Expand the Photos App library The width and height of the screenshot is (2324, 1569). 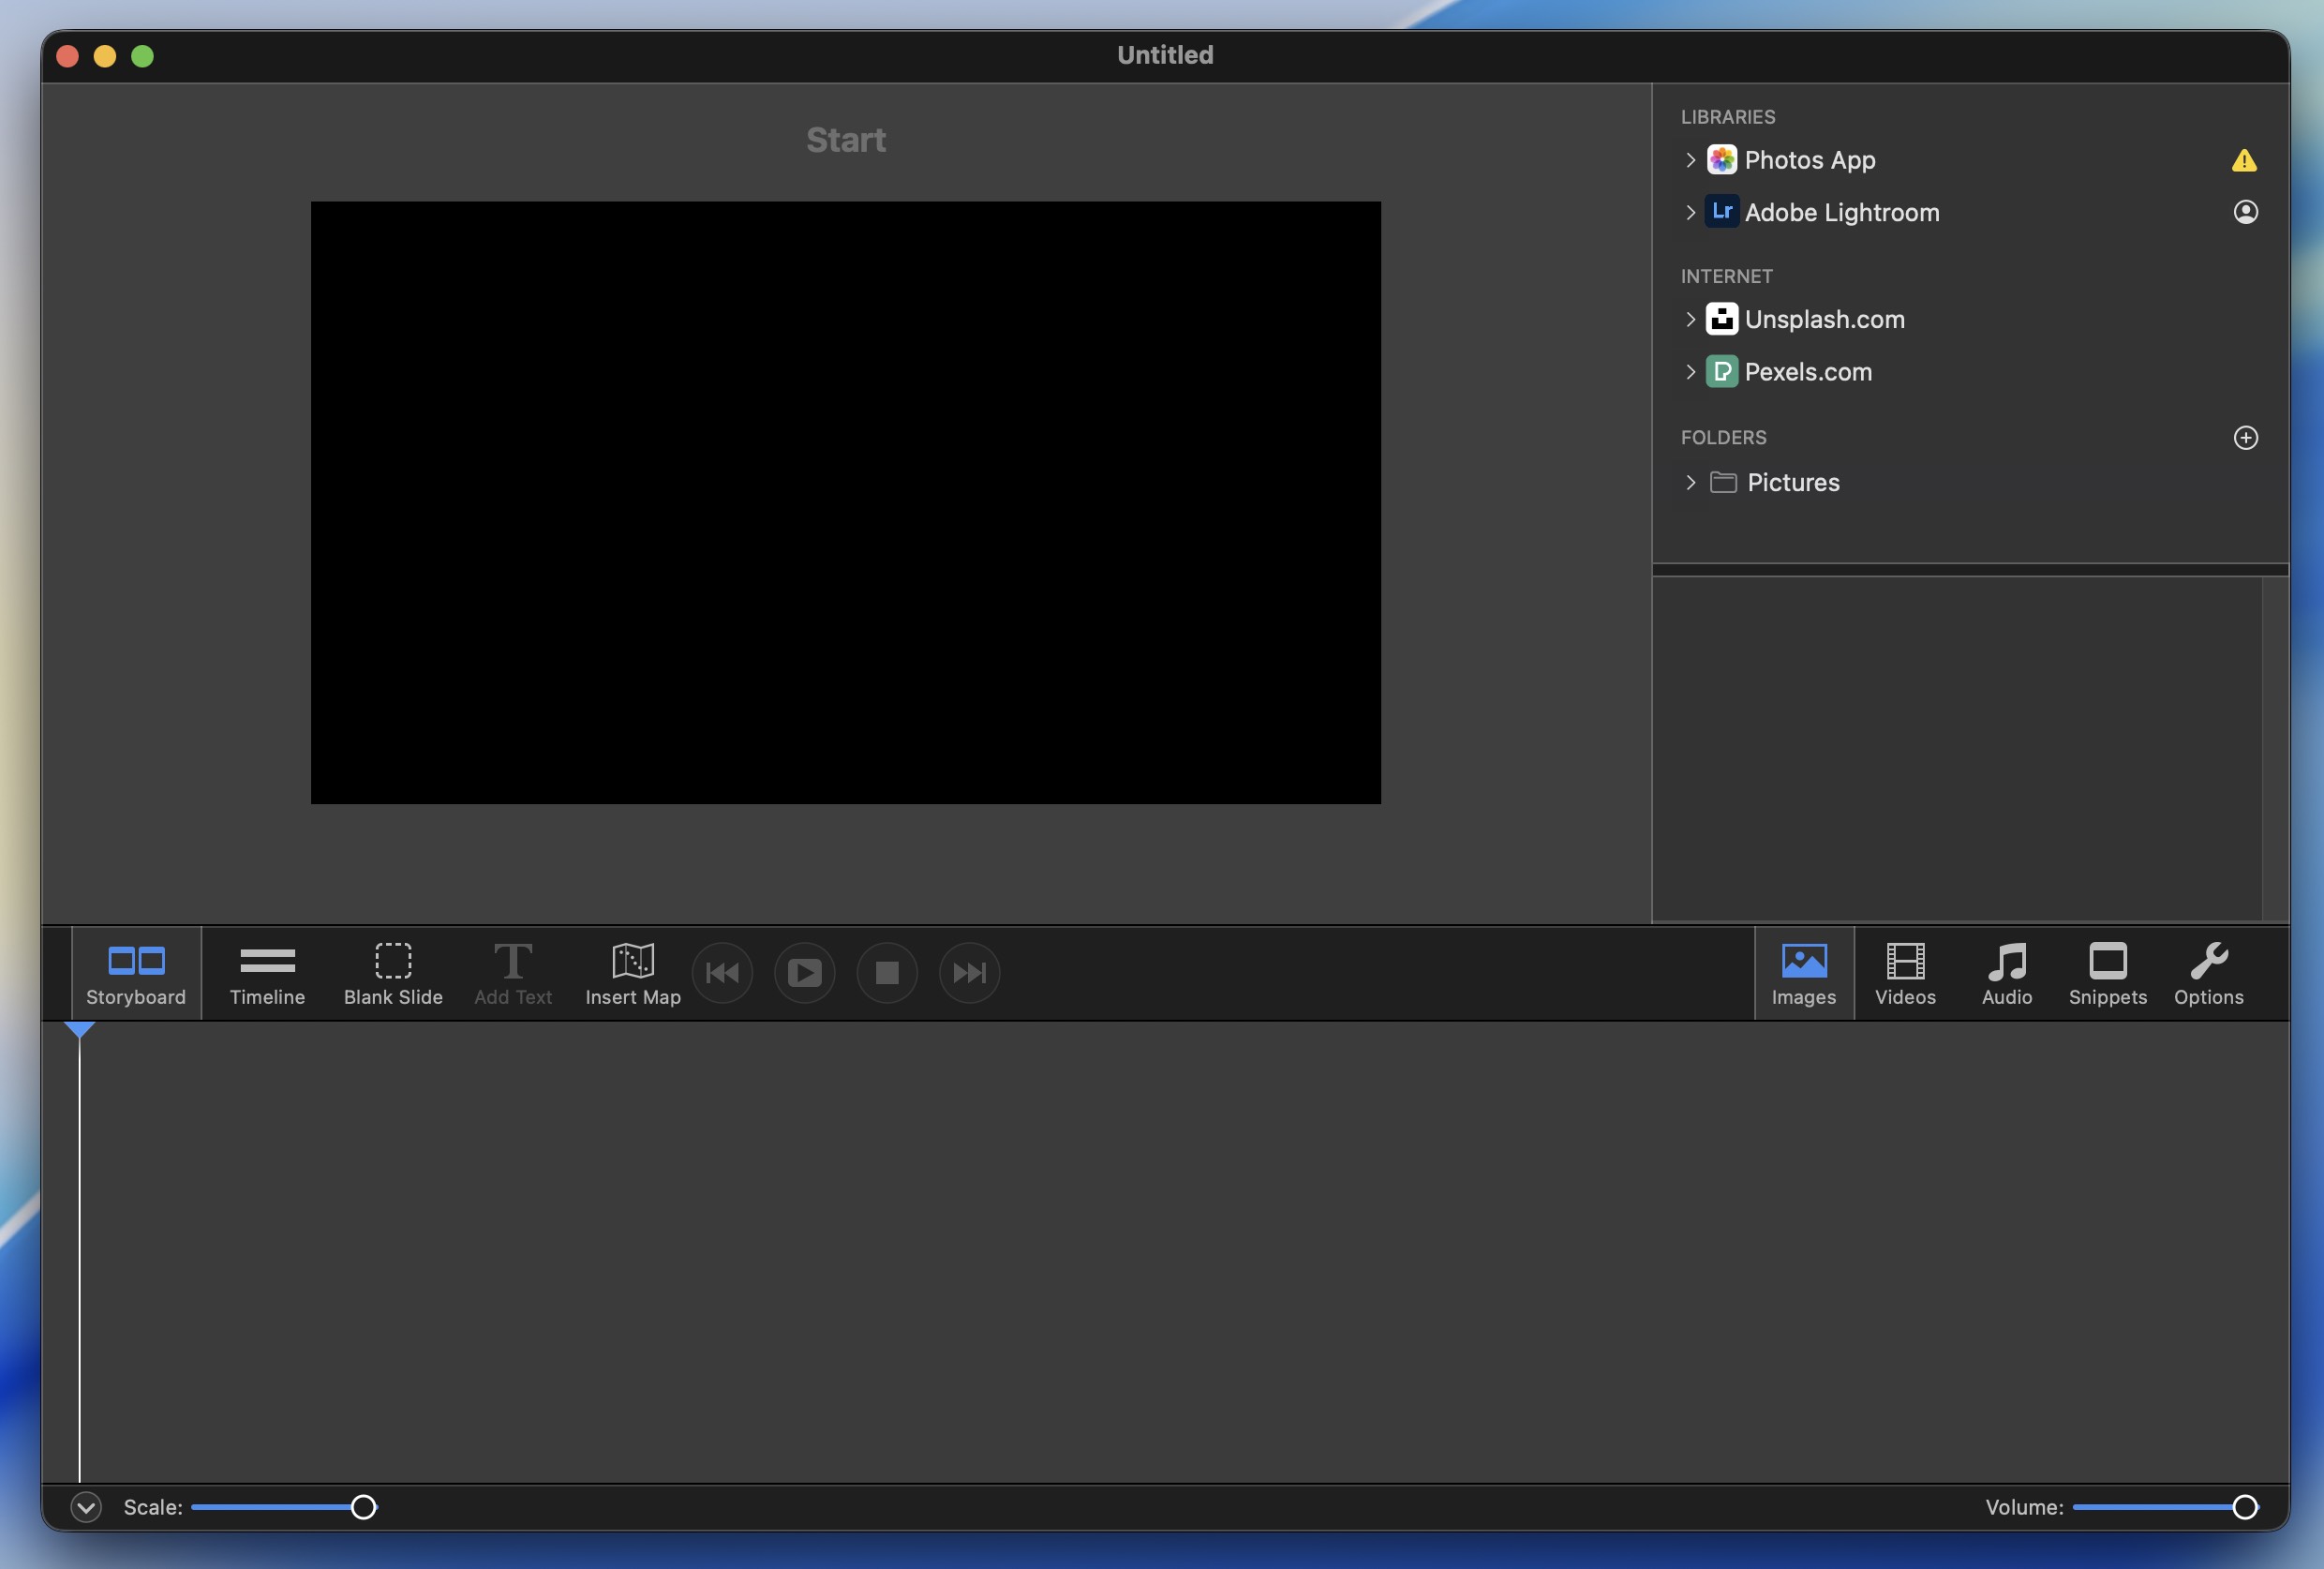[1690, 160]
